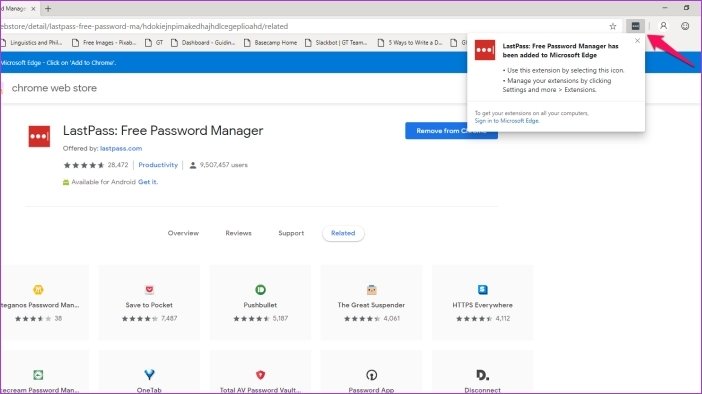
Task: Click Remove from Chrome button
Action: [x=451, y=131]
